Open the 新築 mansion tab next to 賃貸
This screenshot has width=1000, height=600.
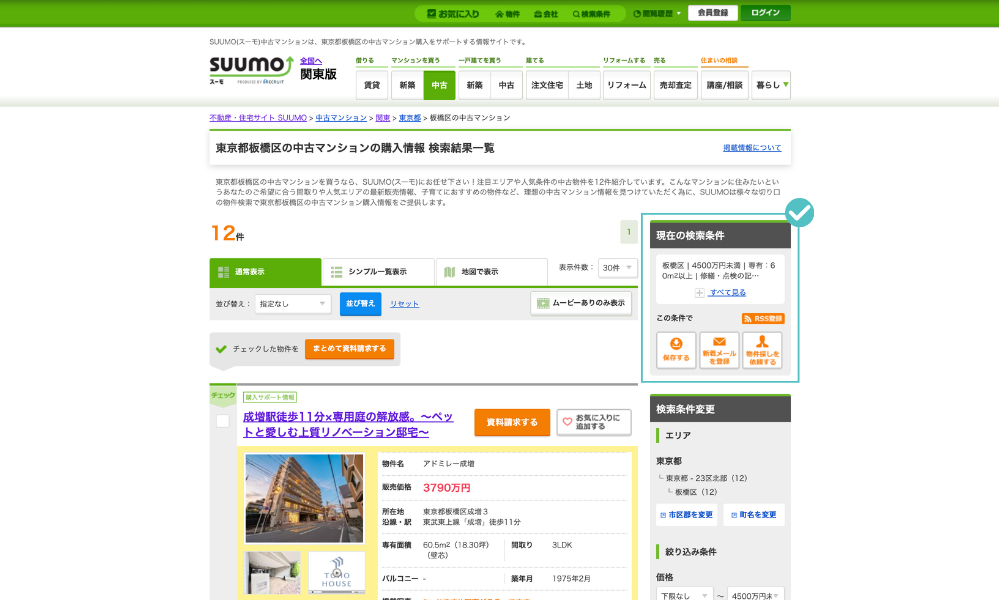pos(407,85)
